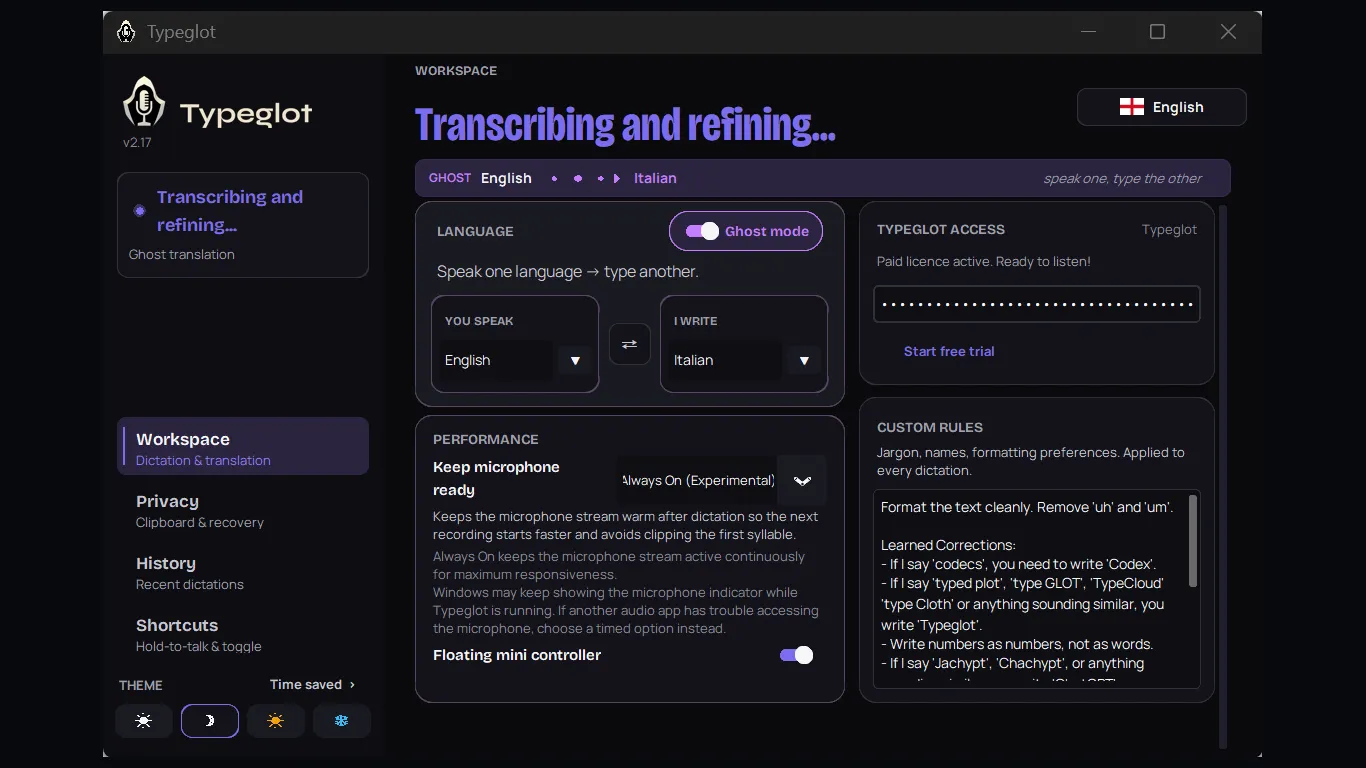Click the 'Speak one language → type another.' text
Viewport: 1366px width, 768px height.
[568, 272]
